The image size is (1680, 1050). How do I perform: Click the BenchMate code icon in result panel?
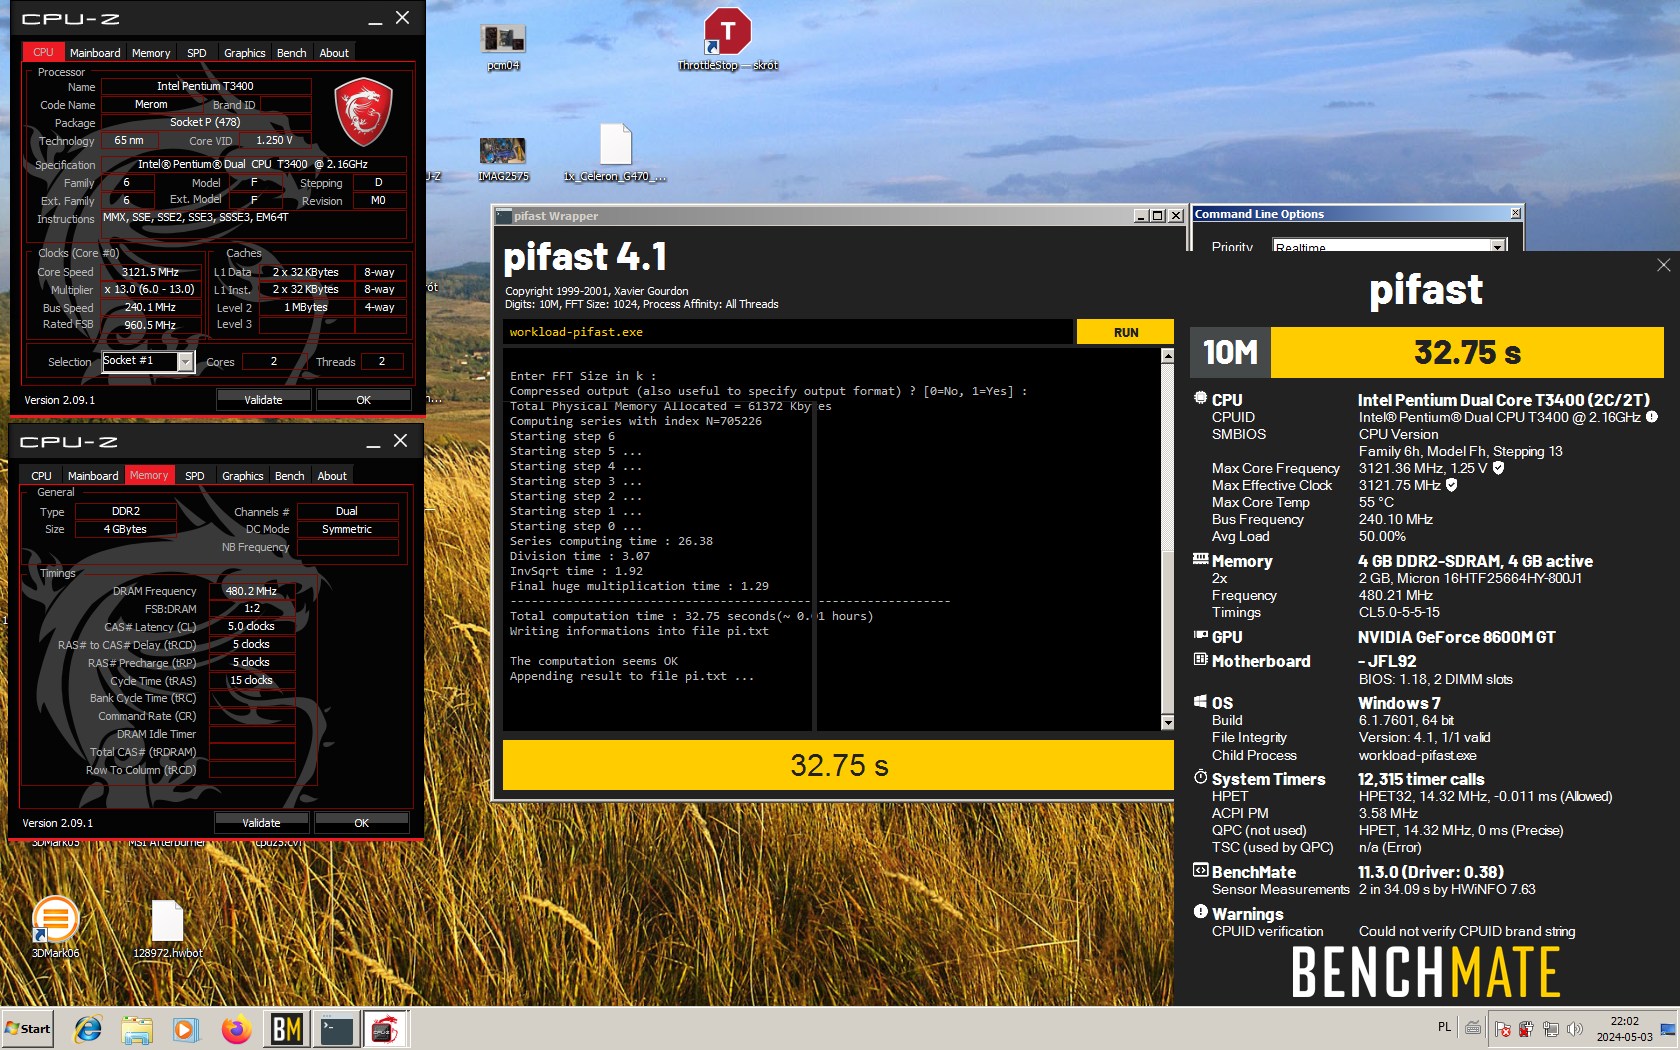tap(1200, 871)
